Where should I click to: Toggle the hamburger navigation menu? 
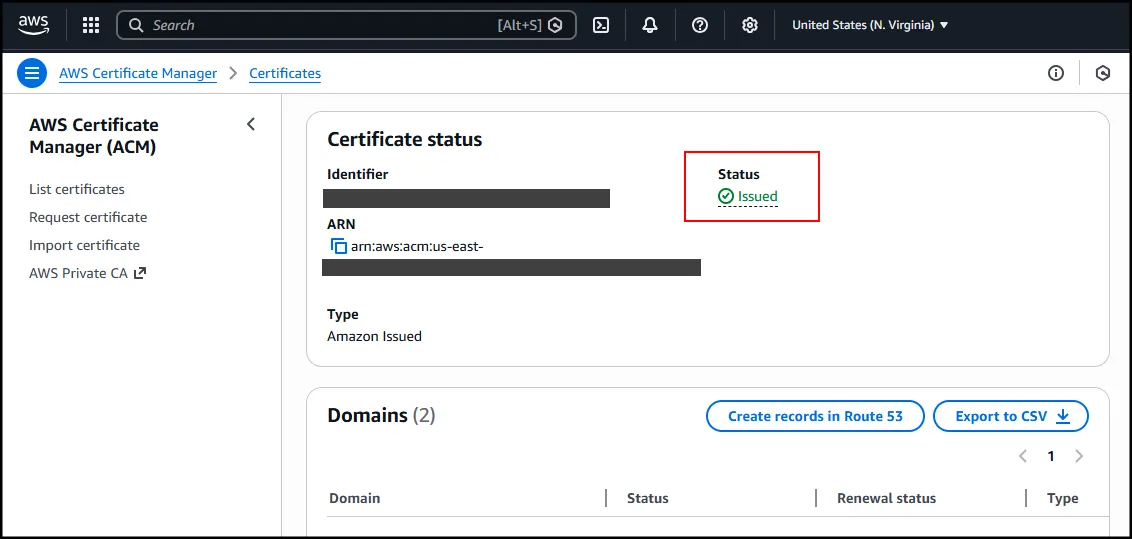[x=32, y=73]
